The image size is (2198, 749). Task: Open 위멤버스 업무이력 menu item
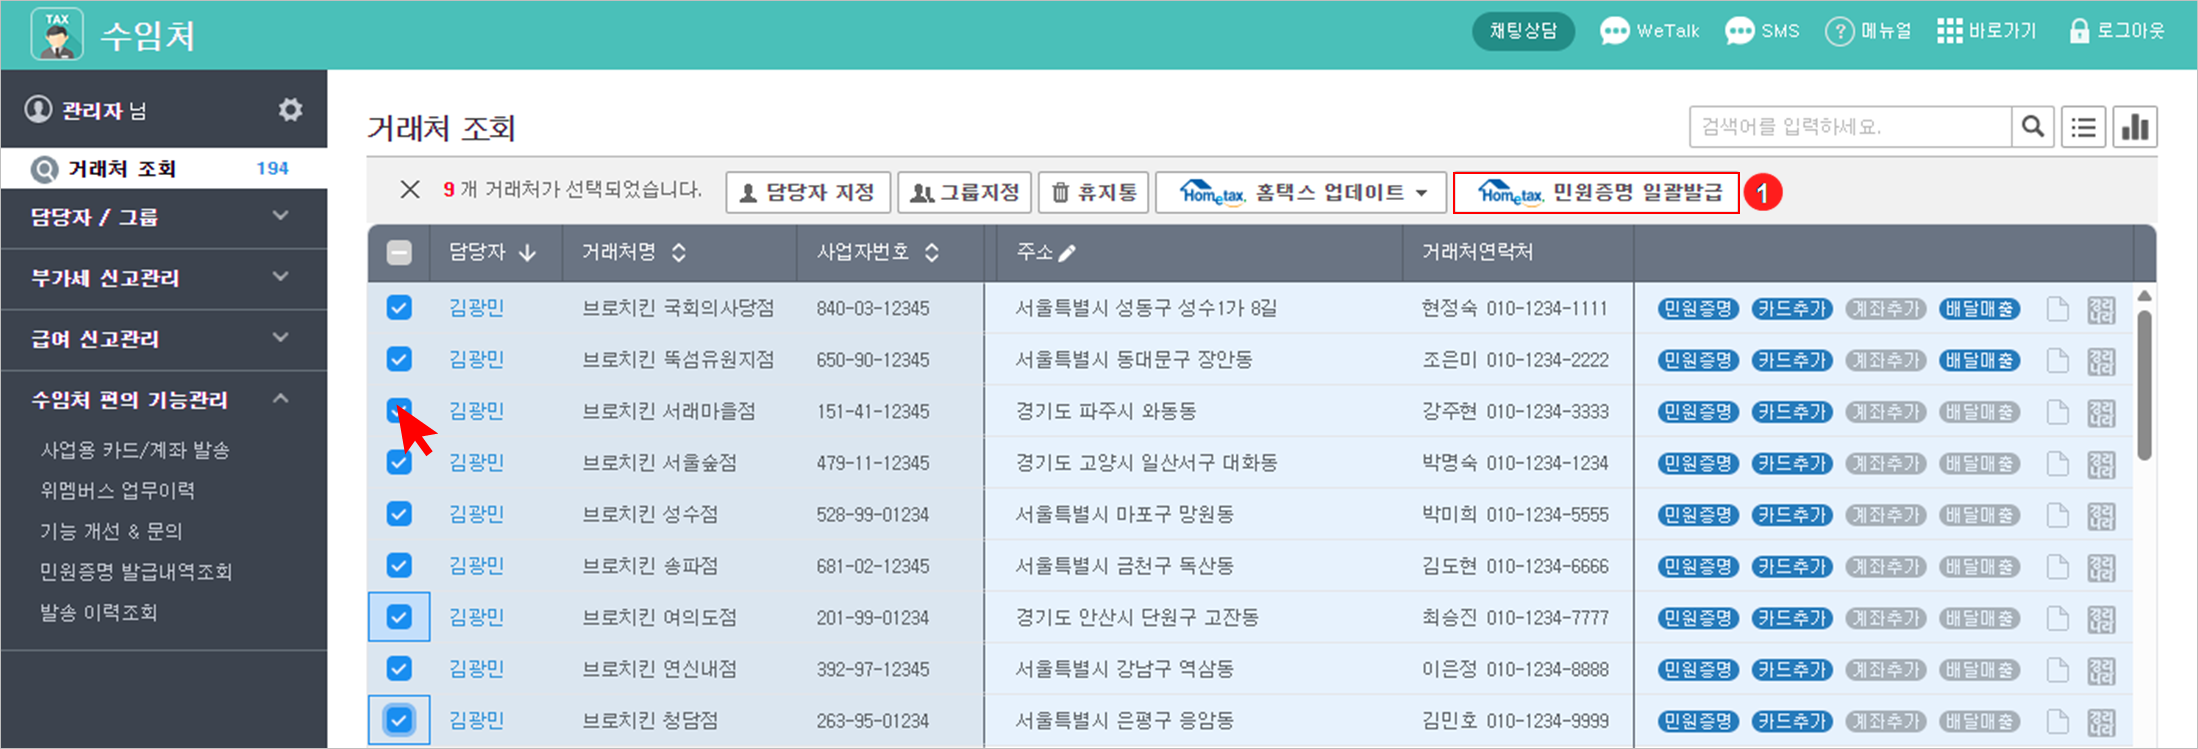point(118,491)
